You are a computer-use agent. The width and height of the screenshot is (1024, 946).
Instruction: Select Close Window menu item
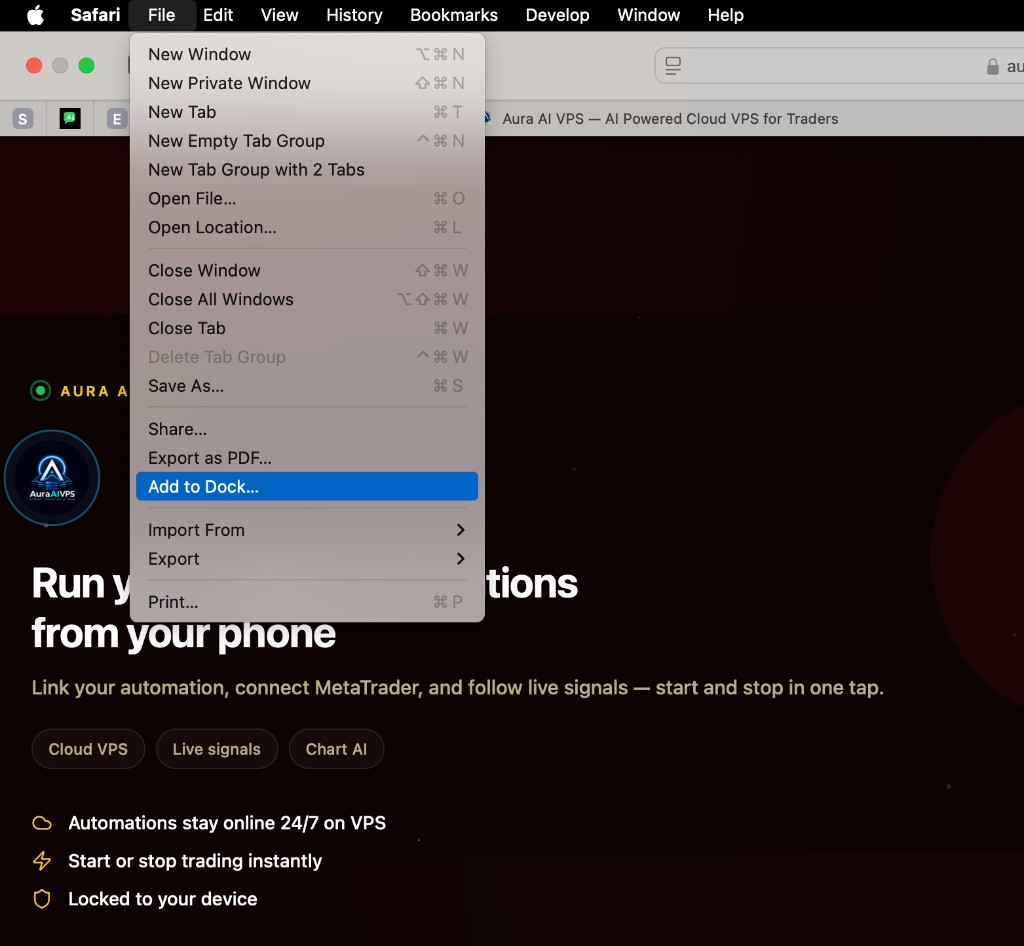(x=307, y=270)
